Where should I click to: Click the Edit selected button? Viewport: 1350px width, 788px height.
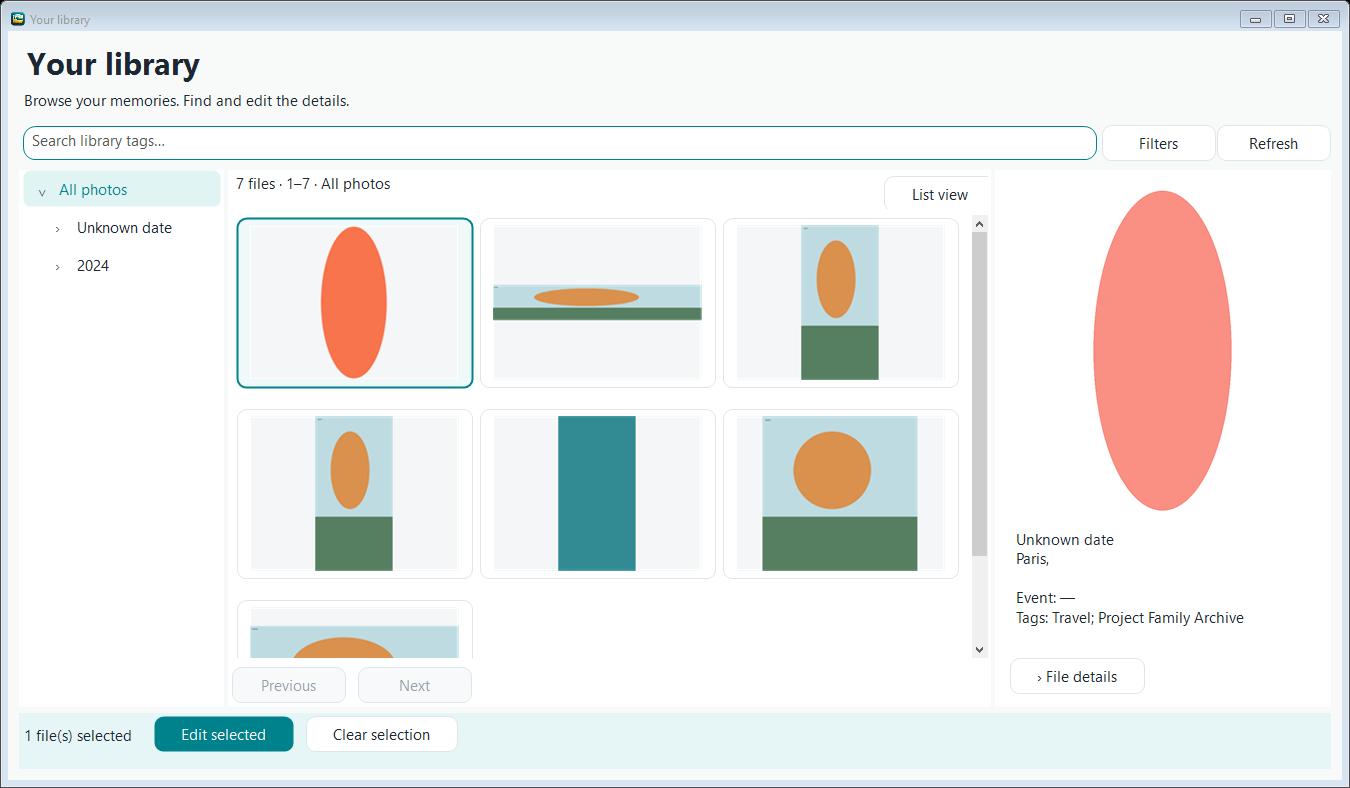click(x=224, y=734)
